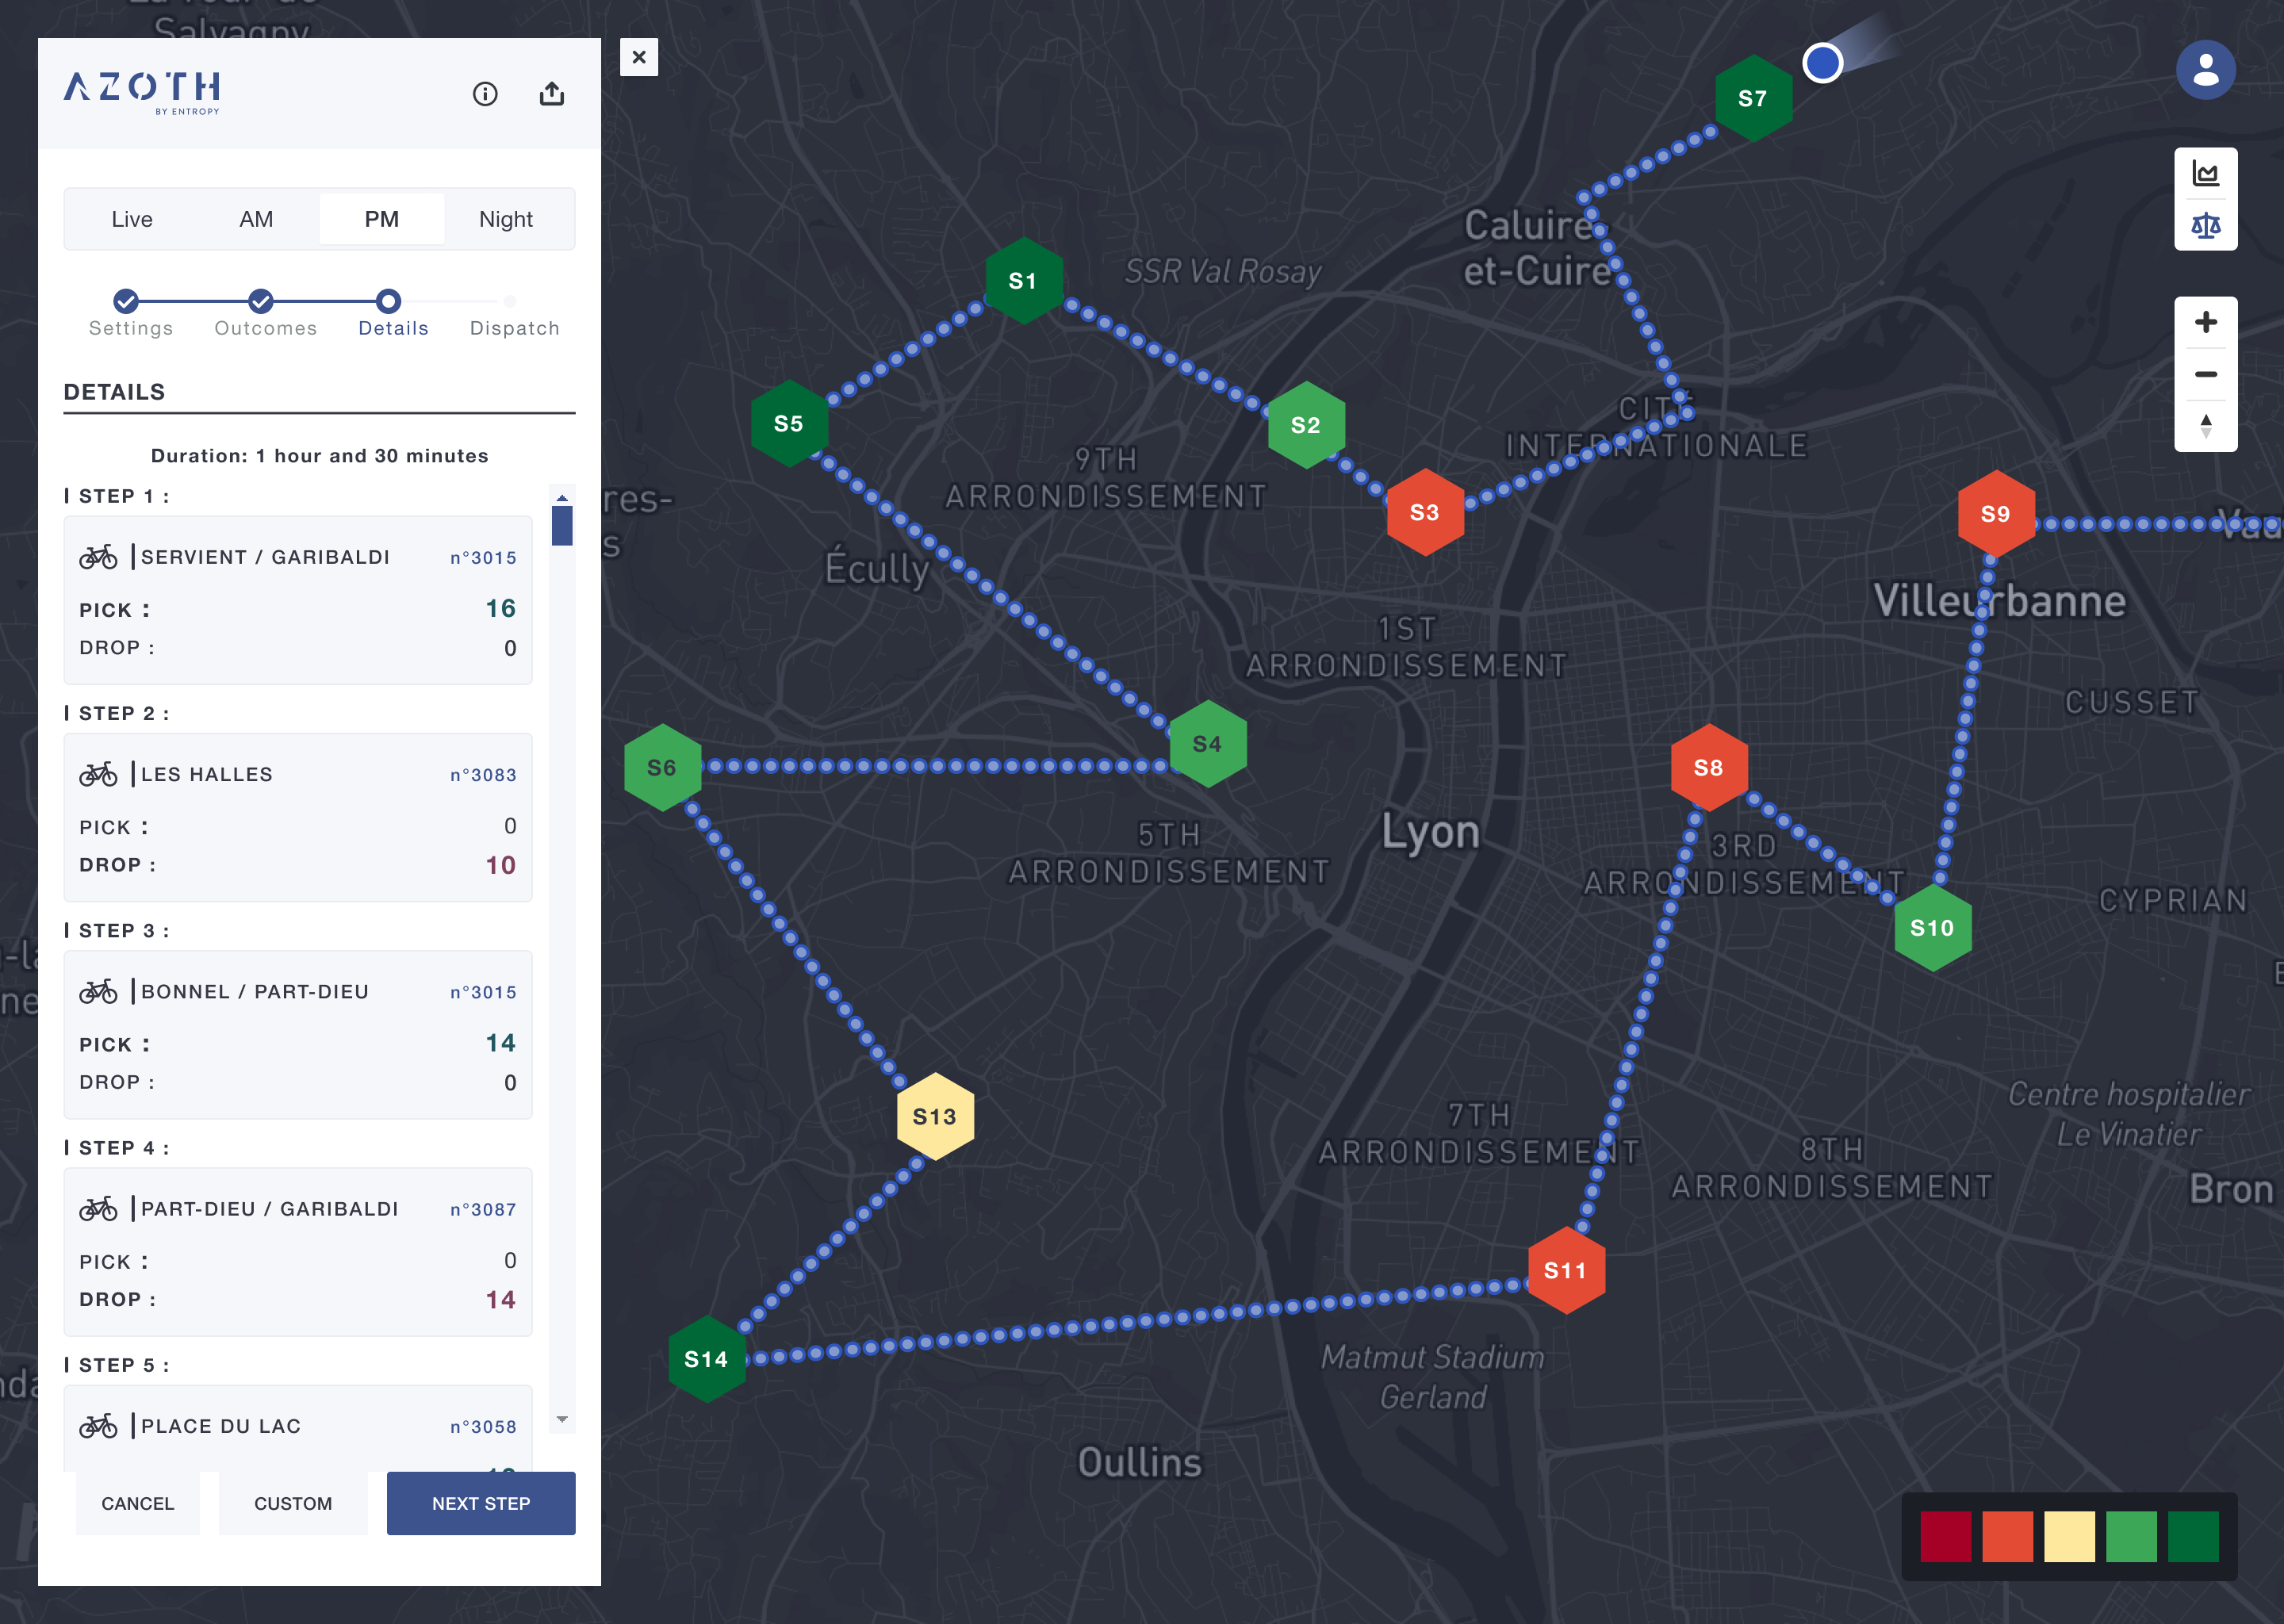Click the duration text line

click(x=320, y=456)
